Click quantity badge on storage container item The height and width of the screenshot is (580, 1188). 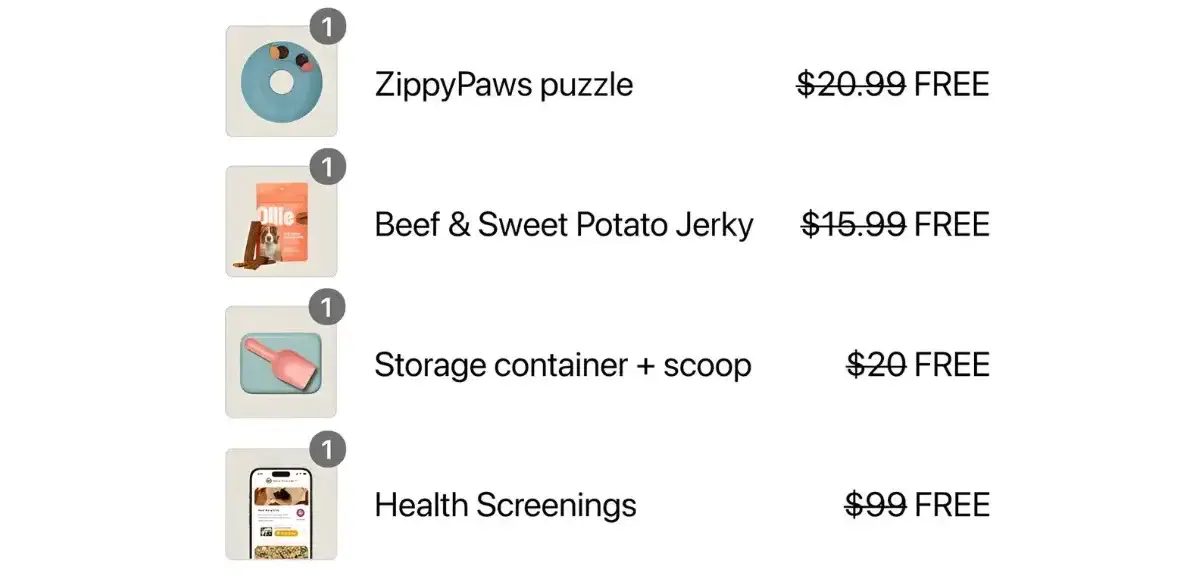pyautogui.click(x=327, y=307)
